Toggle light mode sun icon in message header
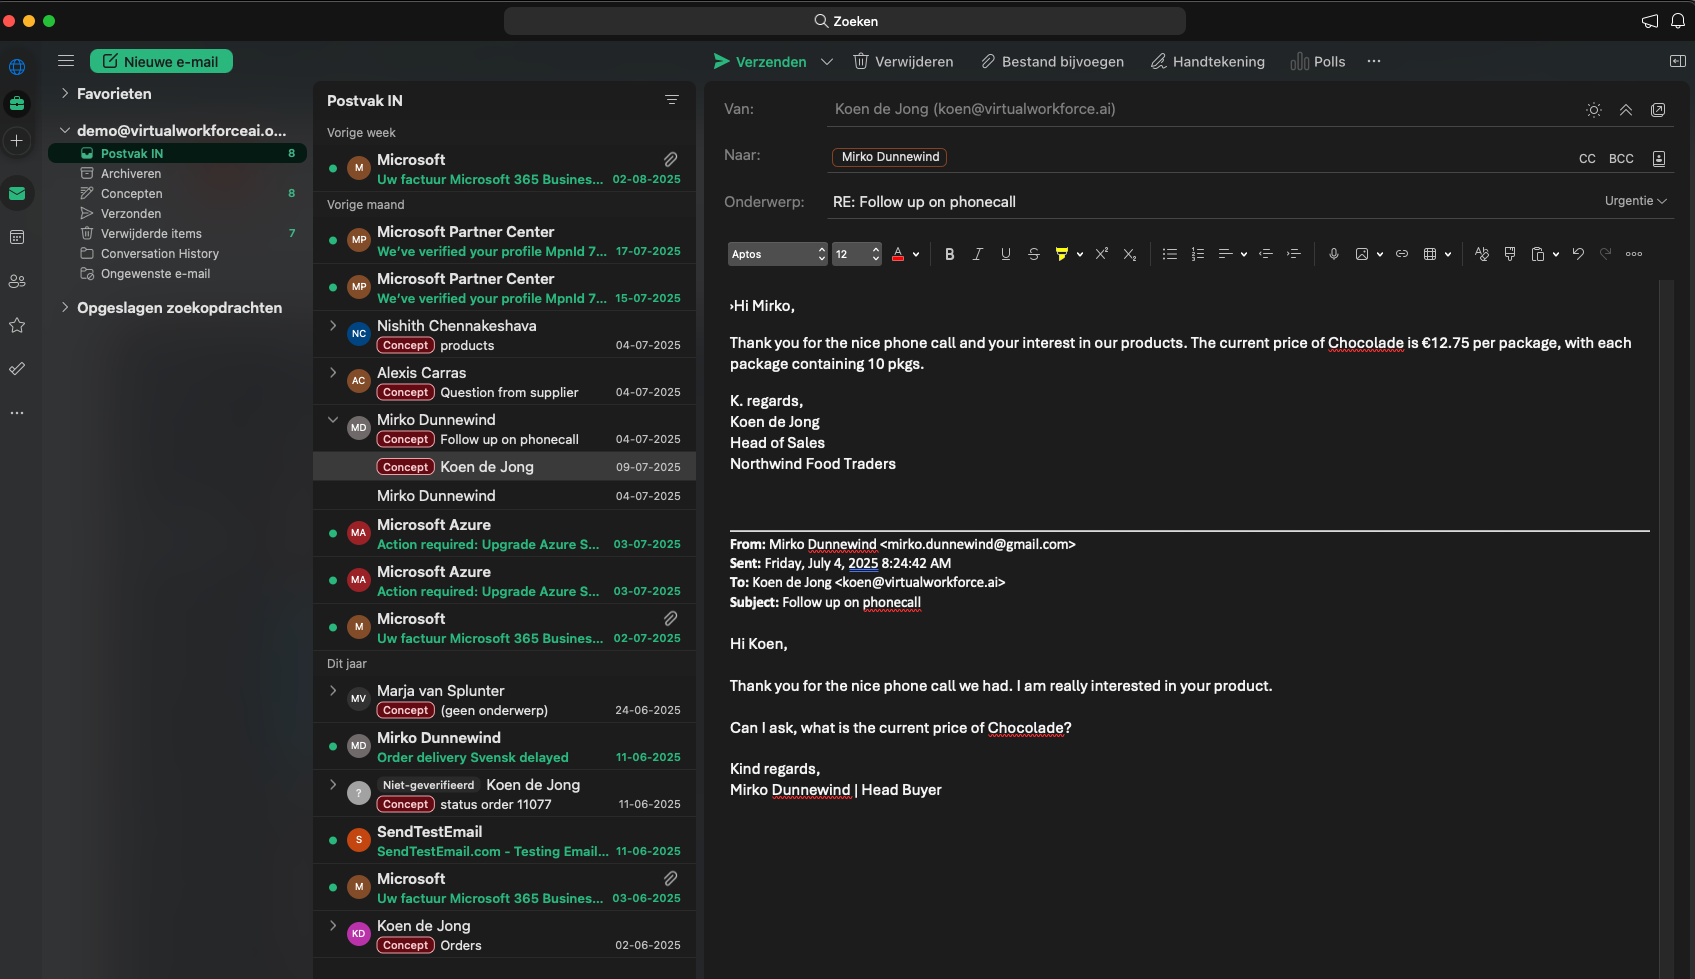This screenshot has height=979, width=1695. coord(1594,110)
